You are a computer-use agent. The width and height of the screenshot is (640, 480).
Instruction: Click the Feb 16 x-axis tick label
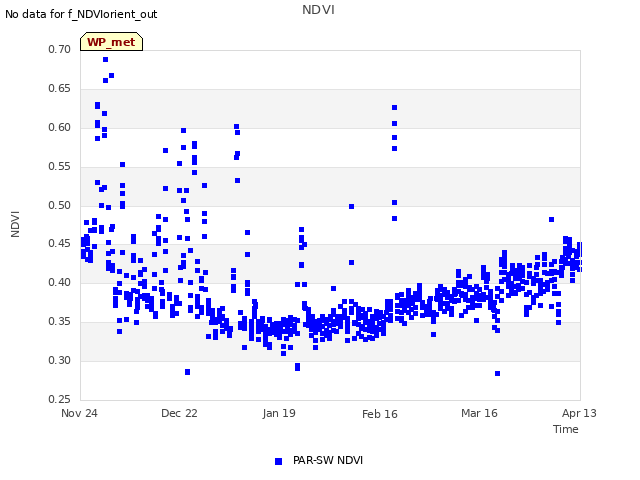[x=380, y=414]
